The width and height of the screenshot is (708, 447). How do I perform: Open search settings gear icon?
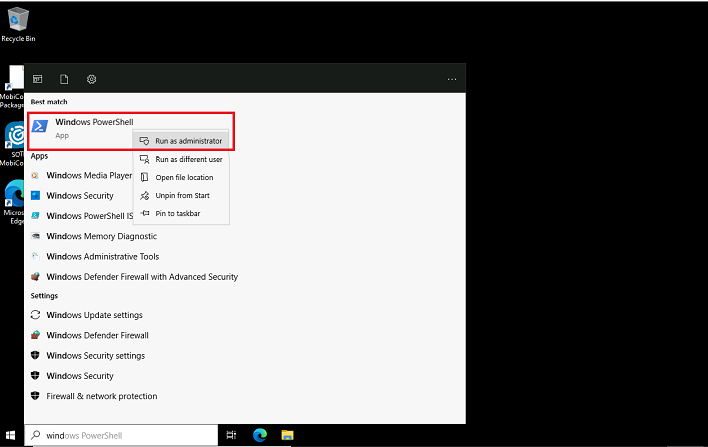(91, 79)
